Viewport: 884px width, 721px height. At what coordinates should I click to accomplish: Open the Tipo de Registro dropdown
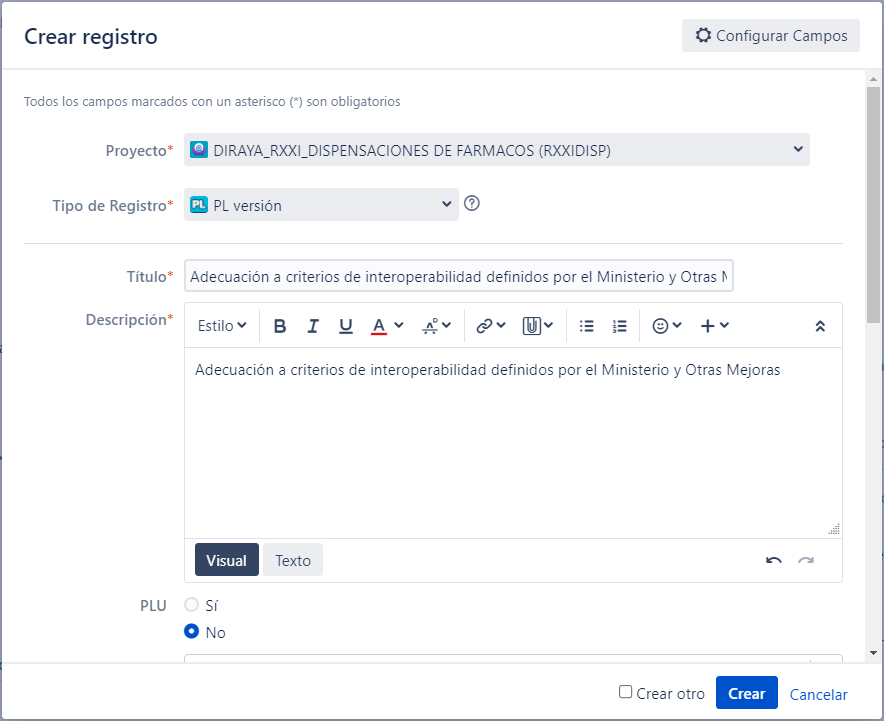(x=321, y=205)
